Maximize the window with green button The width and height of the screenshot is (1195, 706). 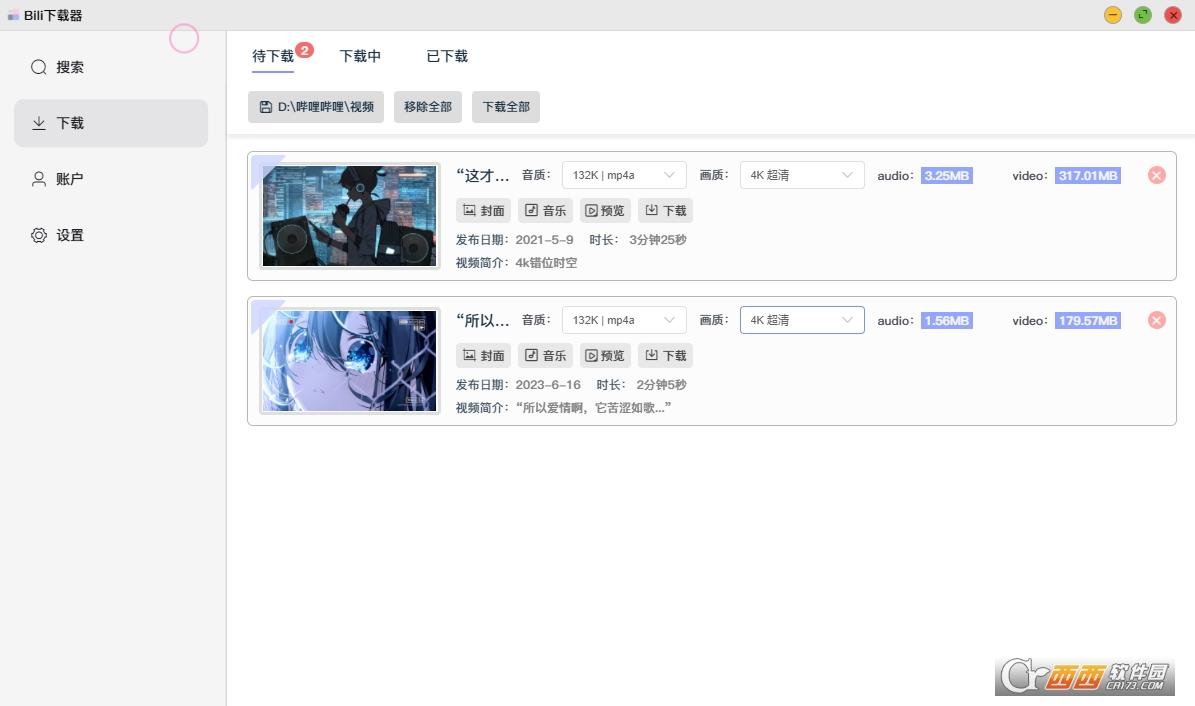click(x=1142, y=15)
